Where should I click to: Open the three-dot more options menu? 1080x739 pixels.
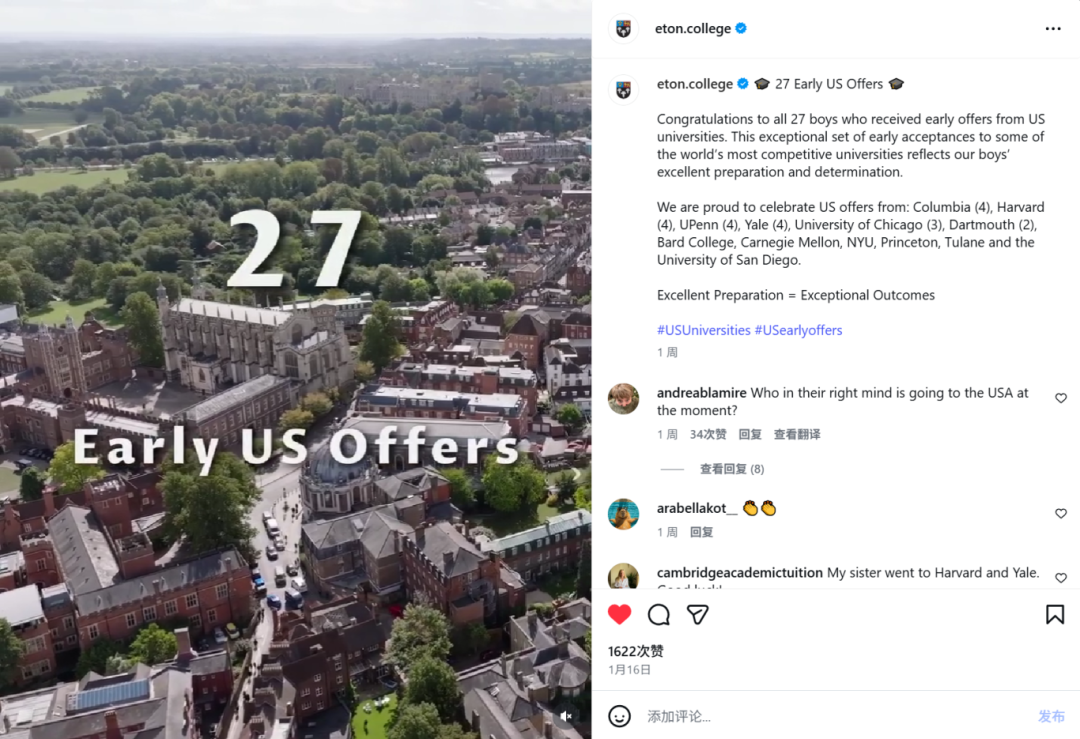pos(1052,29)
